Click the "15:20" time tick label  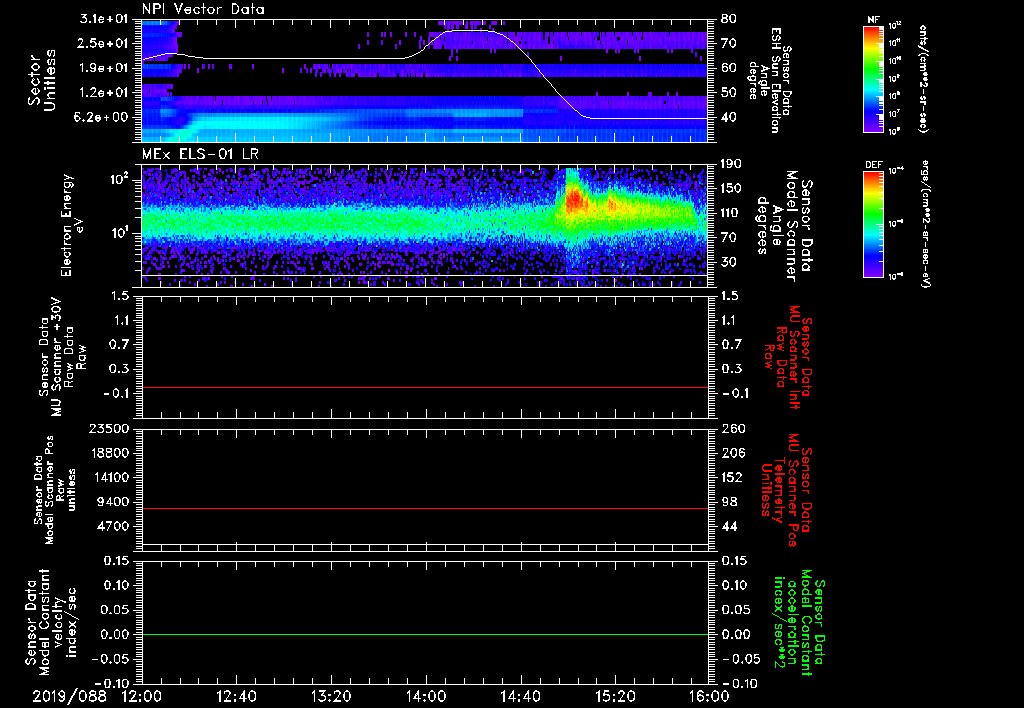pos(615,697)
